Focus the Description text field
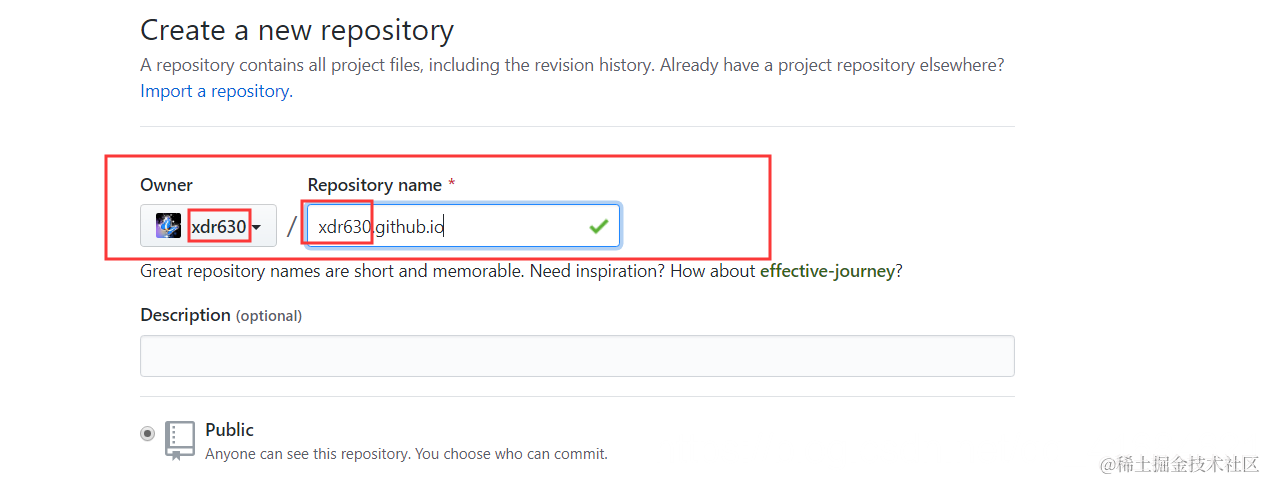The width and height of the screenshot is (1266, 481). (x=577, y=356)
